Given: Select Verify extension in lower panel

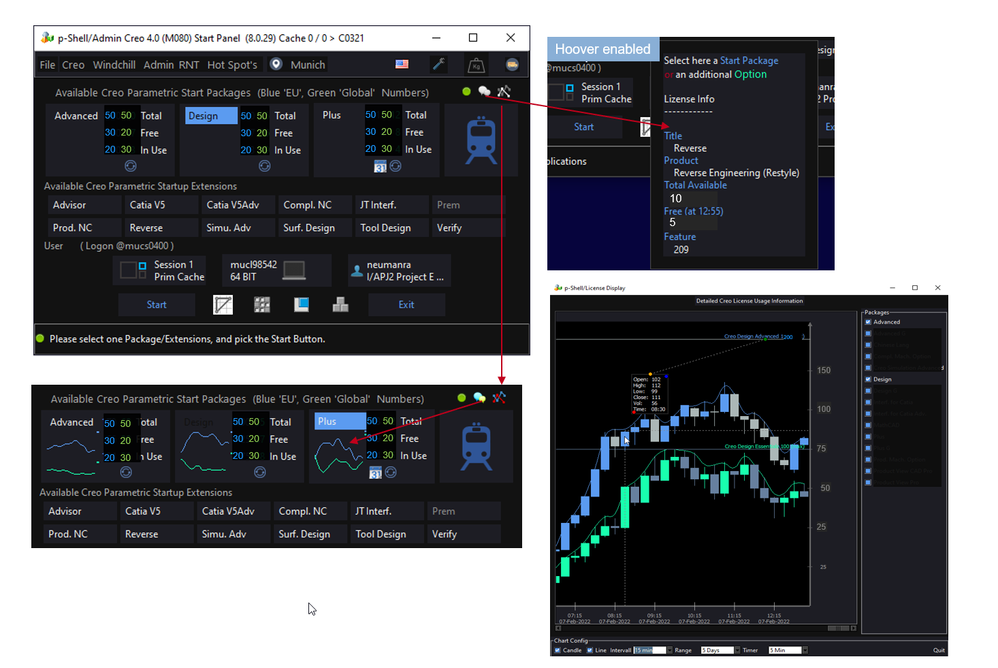Looking at the screenshot, I should coord(464,534).
